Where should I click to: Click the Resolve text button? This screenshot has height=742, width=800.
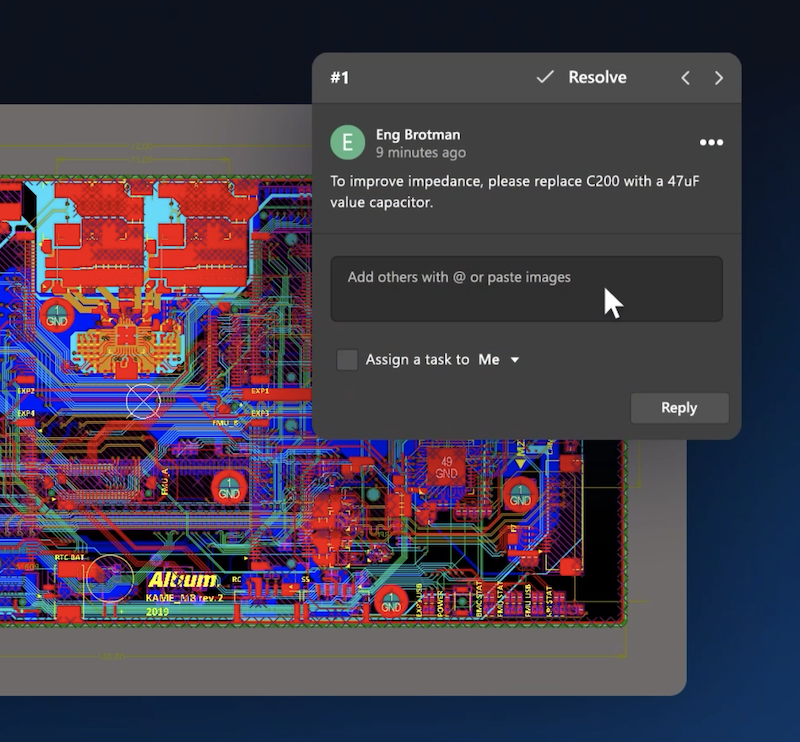[597, 77]
